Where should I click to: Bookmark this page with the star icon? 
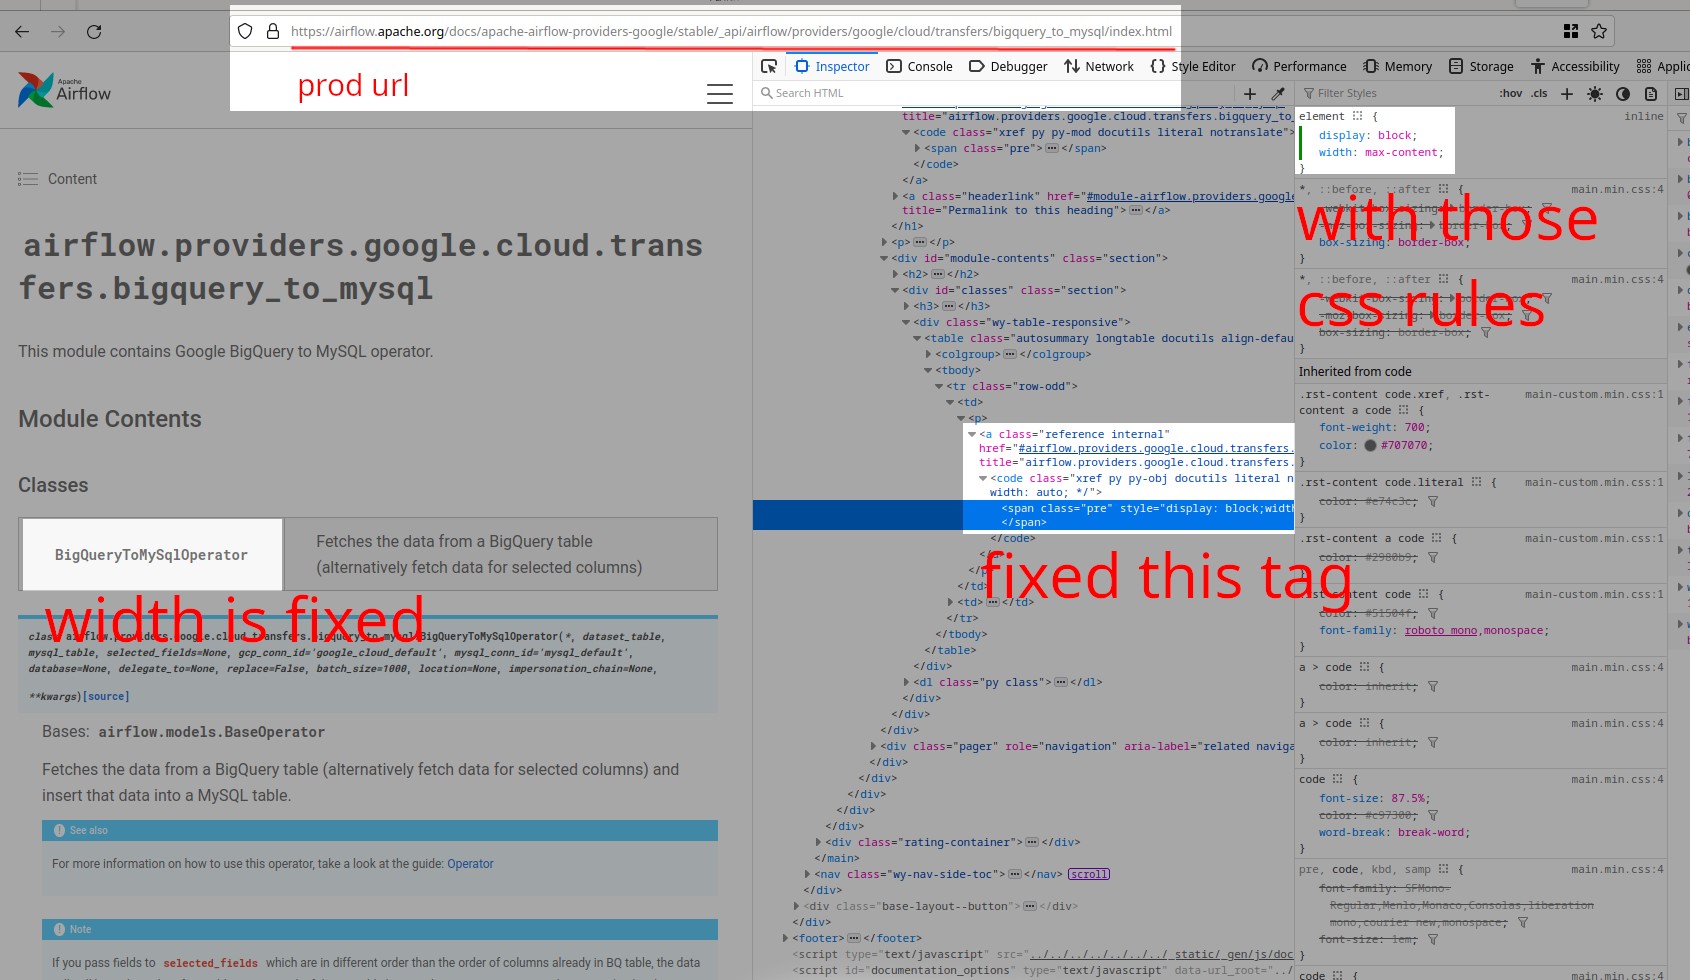[x=1599, y=31]
